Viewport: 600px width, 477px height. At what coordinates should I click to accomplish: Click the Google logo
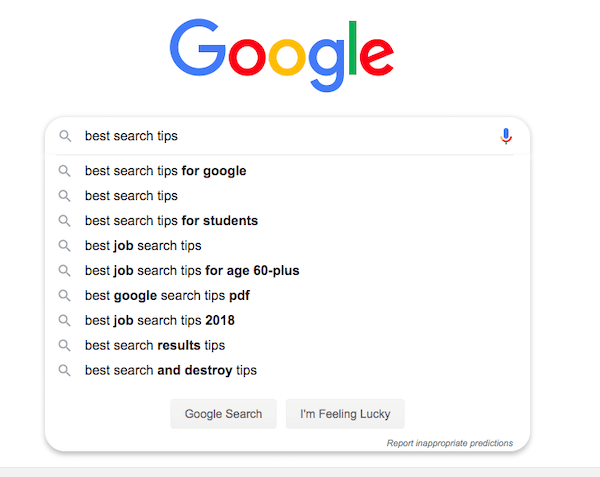282,55
